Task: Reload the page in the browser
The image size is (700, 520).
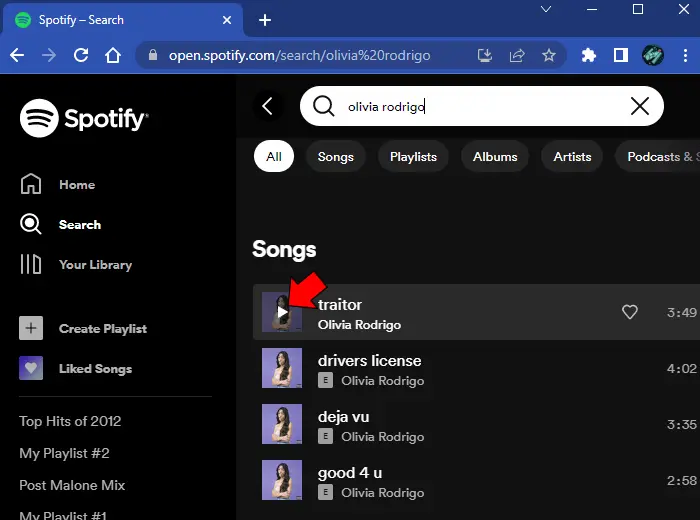Action: point(81,55)
